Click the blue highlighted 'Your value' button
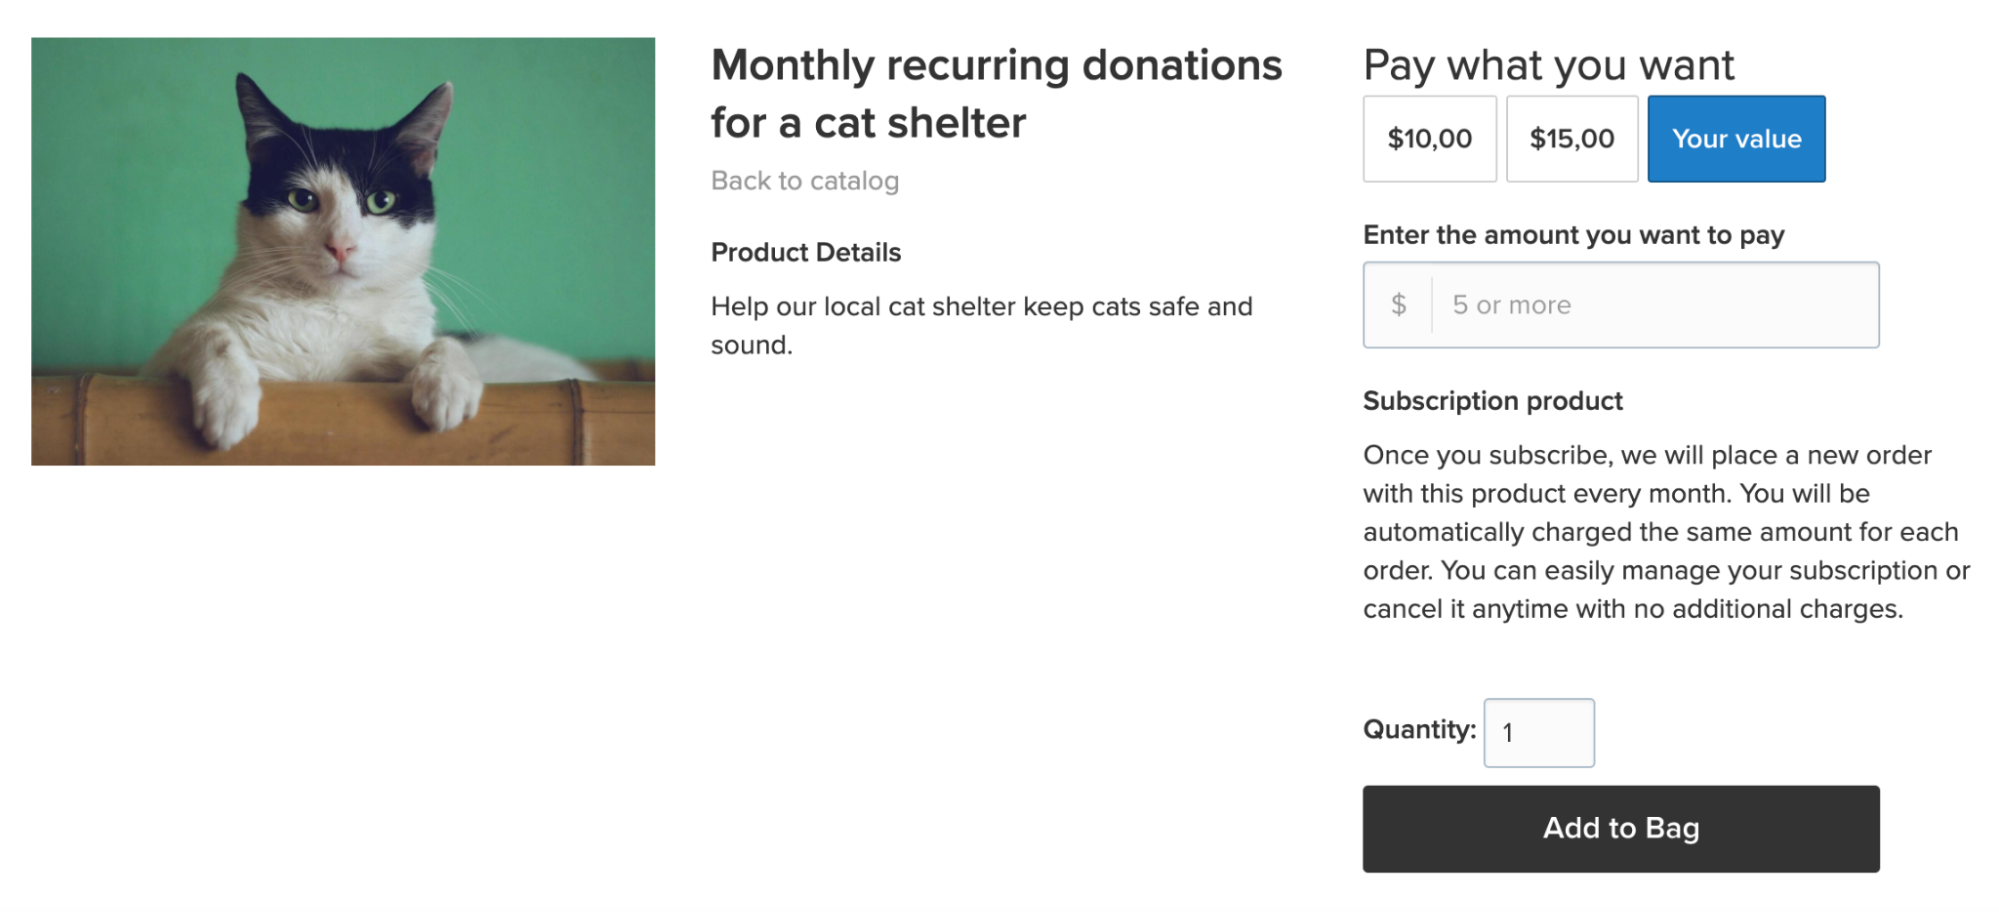The height and width of the screenshot is (912, 1999). pyautogui.click(x=1735, y=139)
